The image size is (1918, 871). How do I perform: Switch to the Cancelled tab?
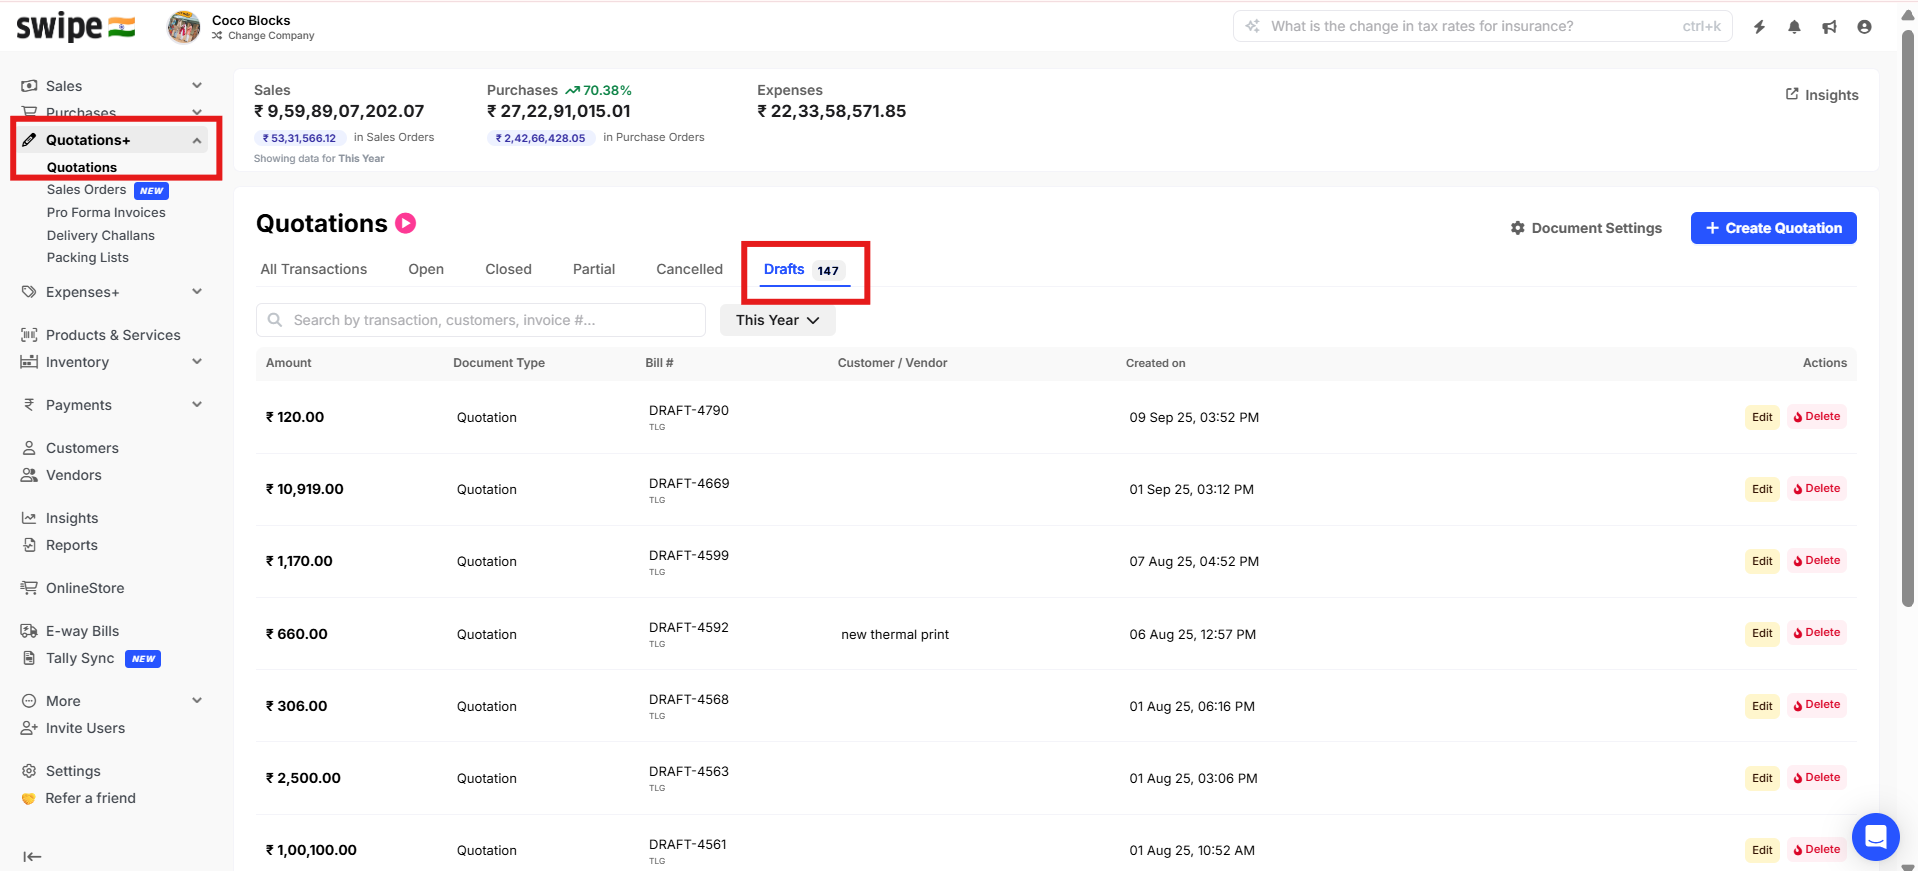pyautogui.click(x=689, y=269)
